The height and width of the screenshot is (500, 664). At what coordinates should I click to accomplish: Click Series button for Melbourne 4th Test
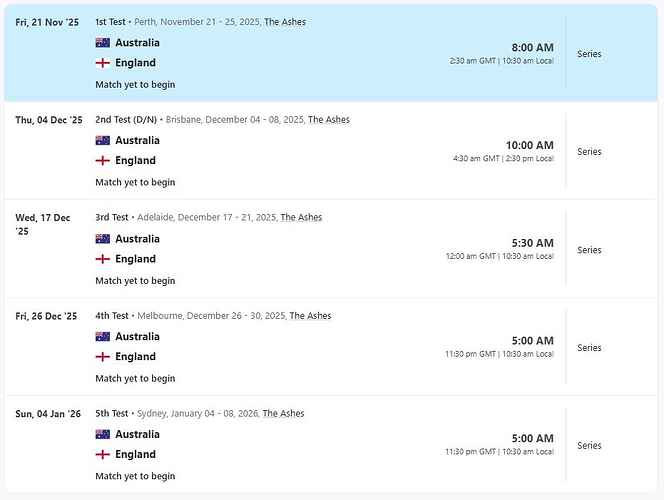[589, 348]
